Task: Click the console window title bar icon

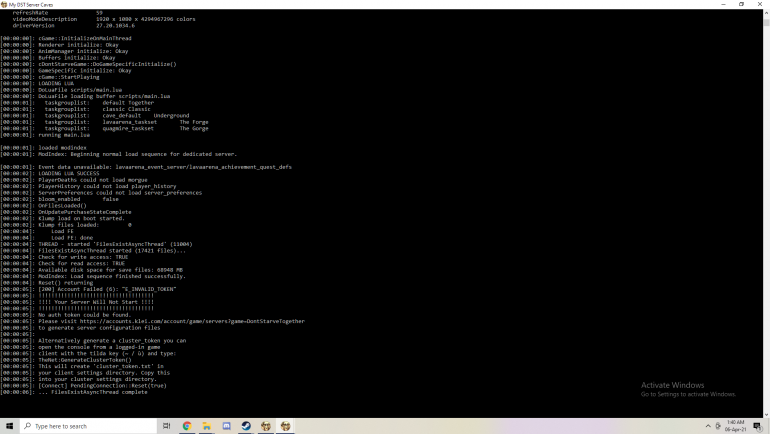Action: click(x=4, y=4)
